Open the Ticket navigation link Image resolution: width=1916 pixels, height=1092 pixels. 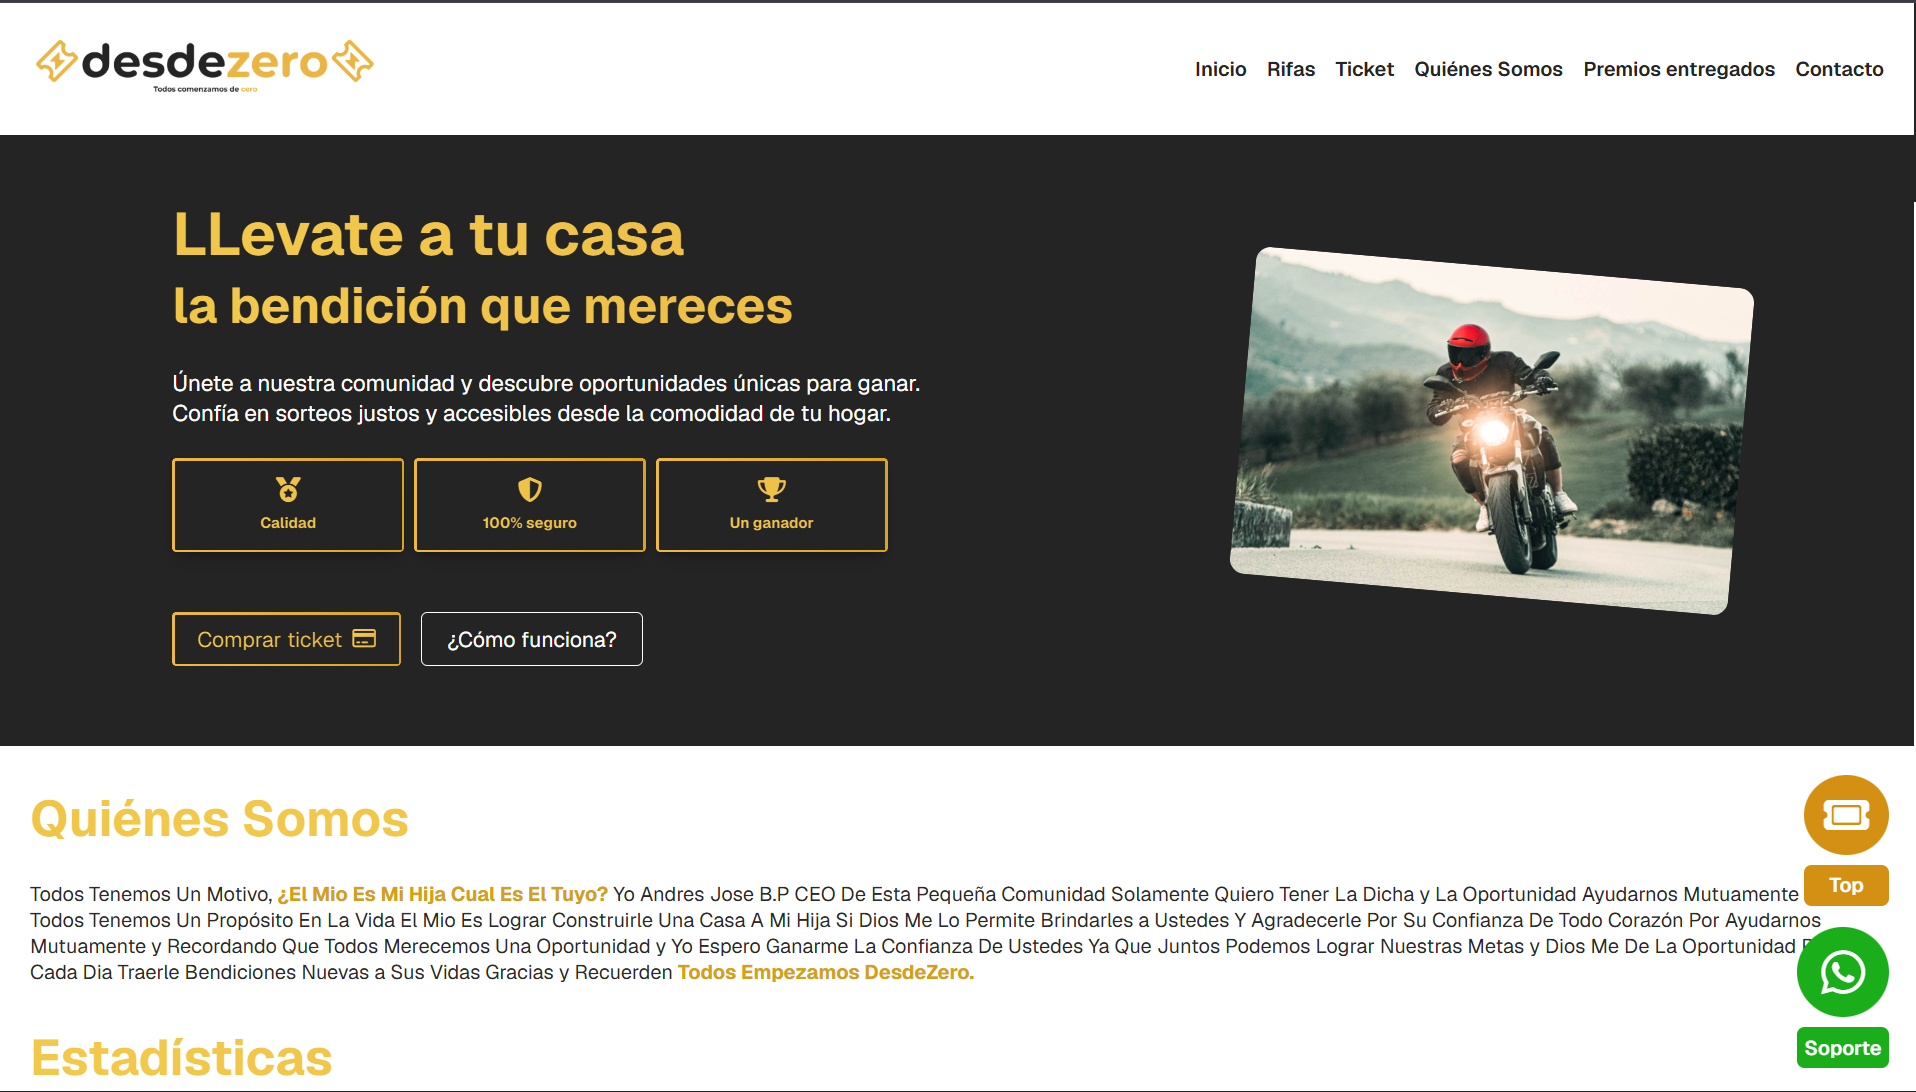tap(1364, 69)
